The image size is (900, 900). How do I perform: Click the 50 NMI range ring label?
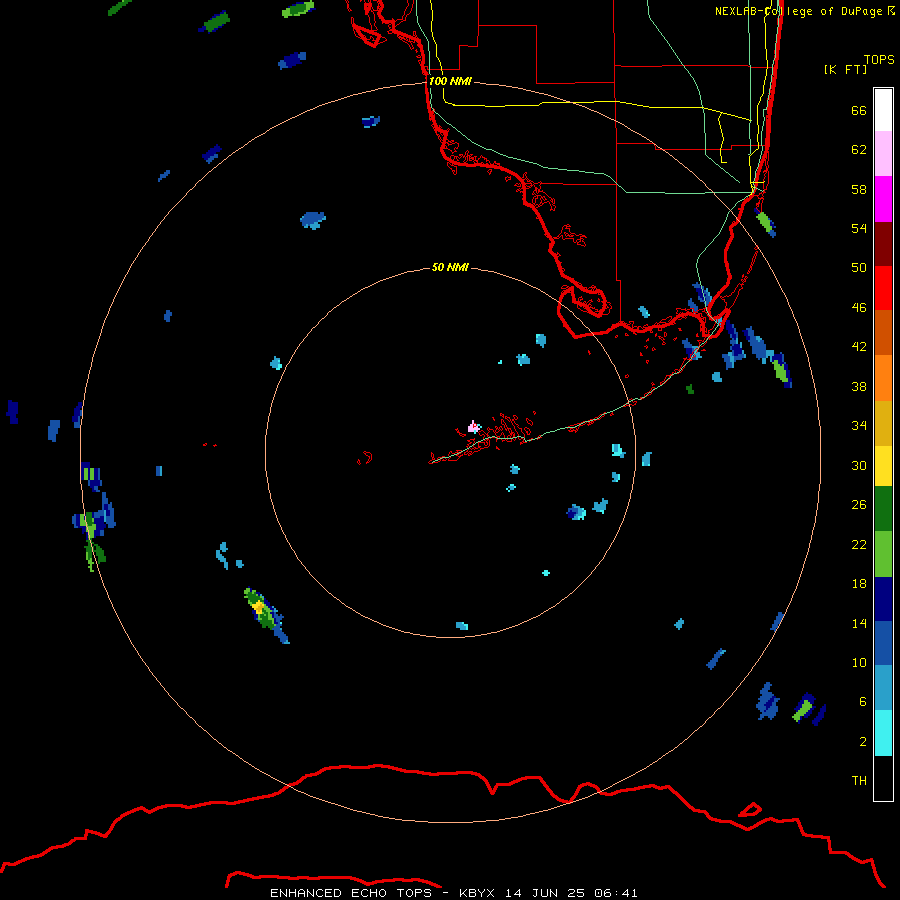[450, 267]
